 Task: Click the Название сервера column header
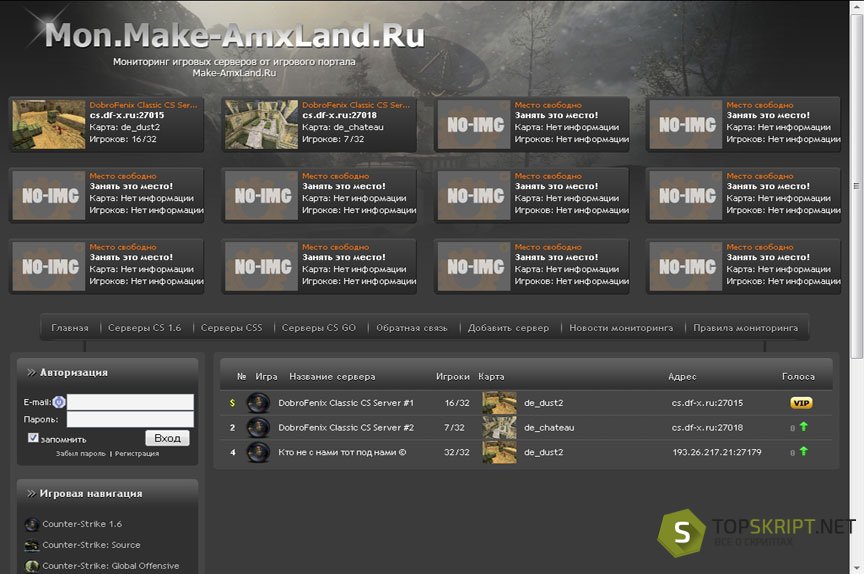click(332, 377)
